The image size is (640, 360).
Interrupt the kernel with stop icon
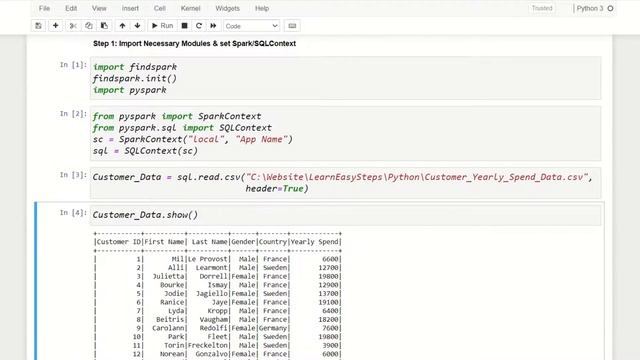184,26
